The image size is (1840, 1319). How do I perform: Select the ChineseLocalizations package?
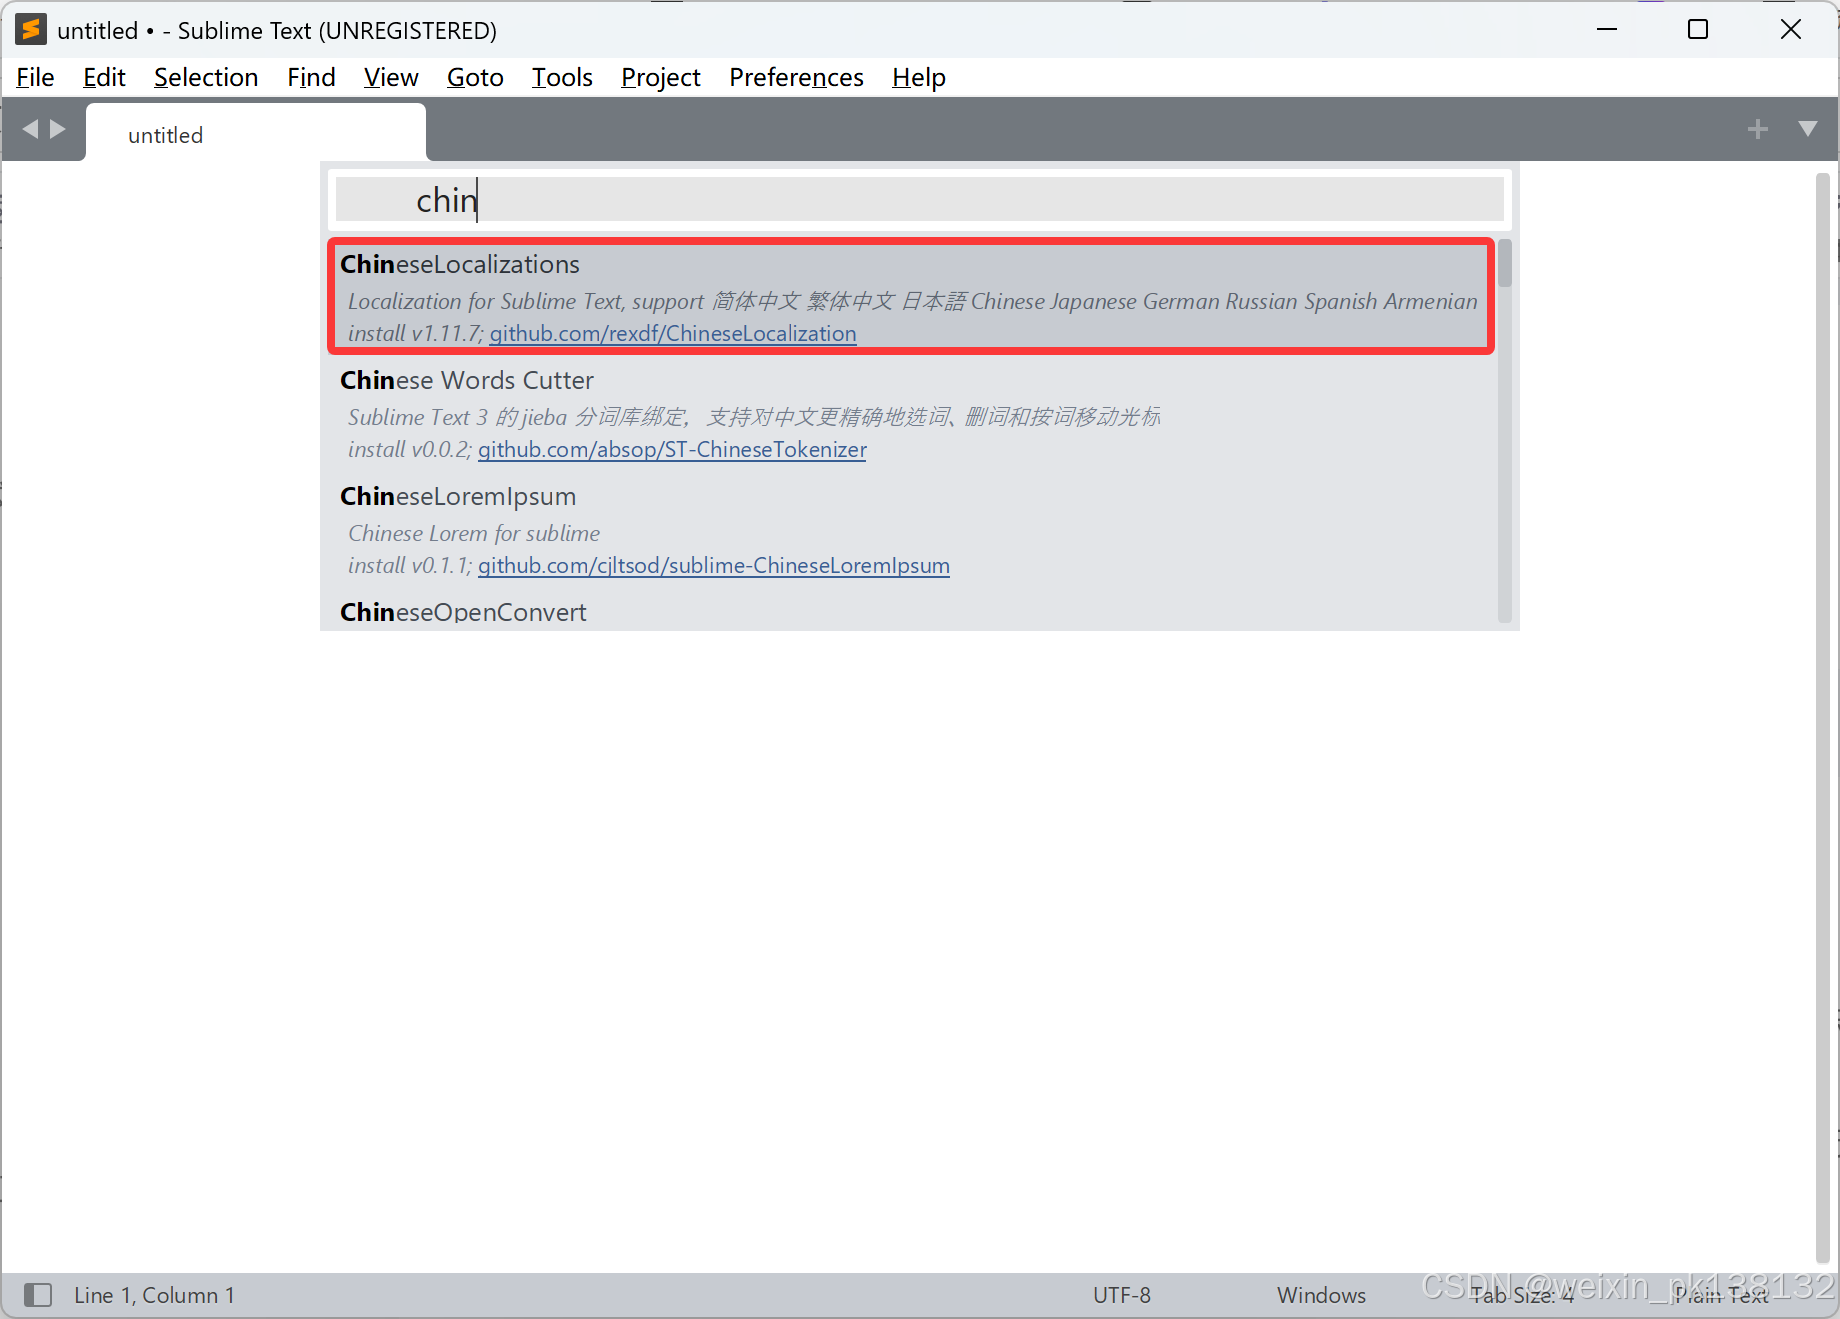(911, 297)
